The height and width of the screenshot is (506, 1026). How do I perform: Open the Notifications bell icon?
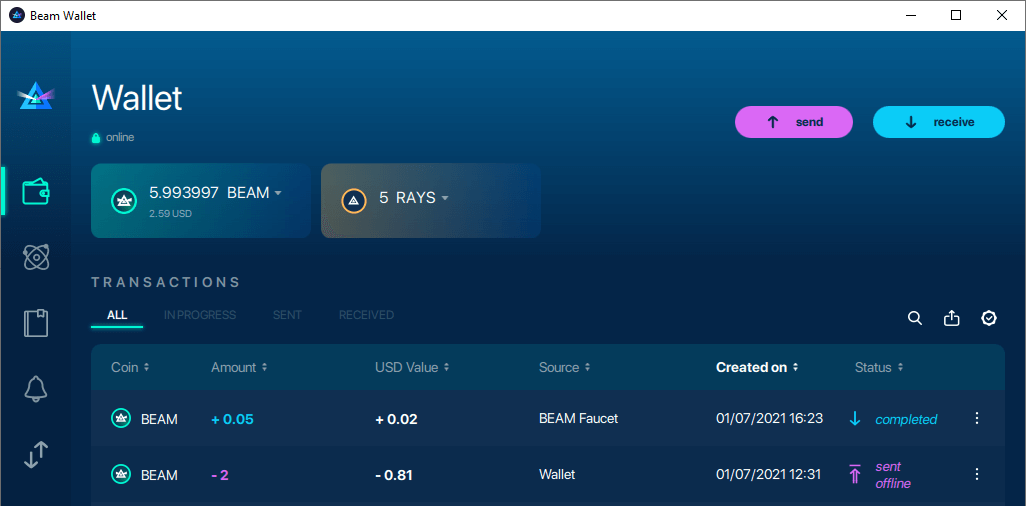tap(36, 389)
